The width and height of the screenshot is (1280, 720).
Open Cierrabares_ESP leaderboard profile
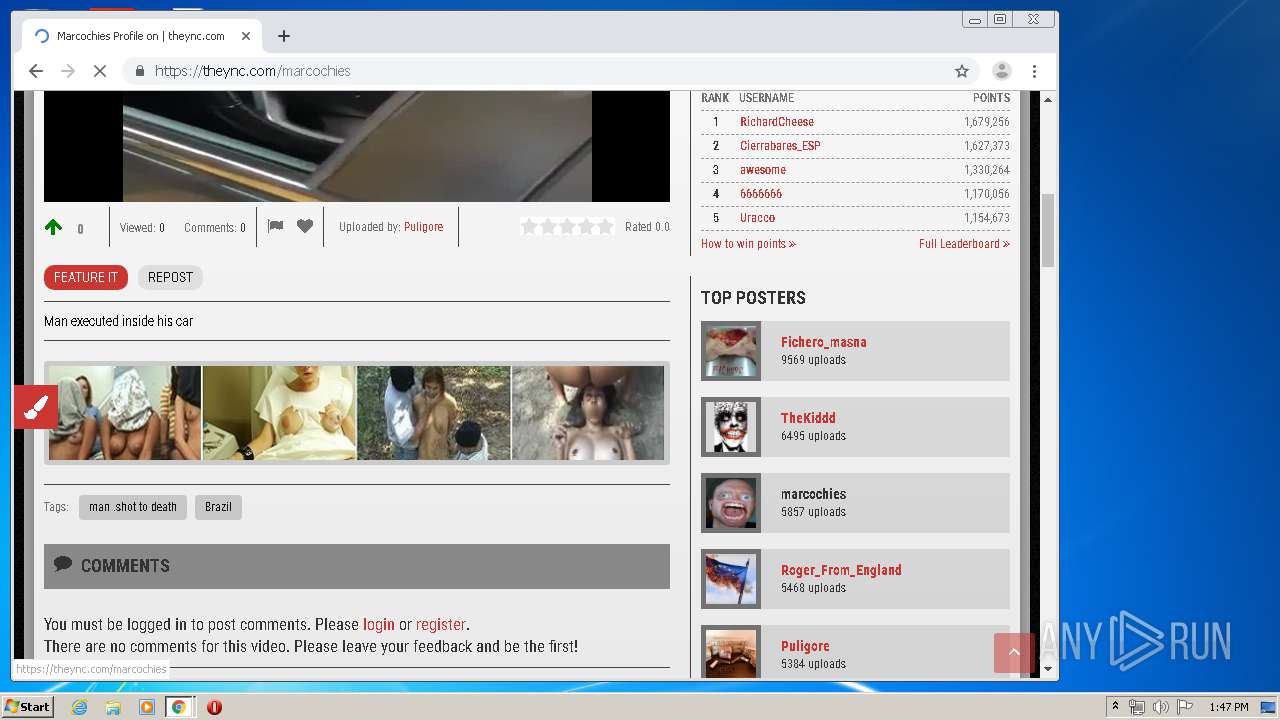(x=780, y=146)
